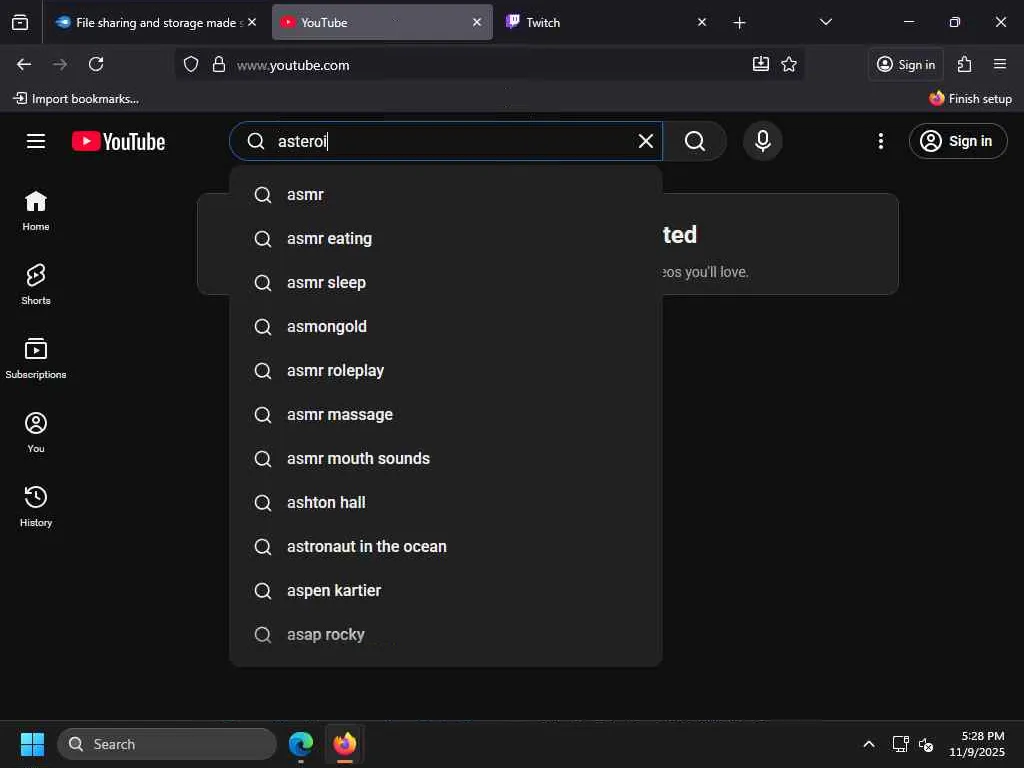Open network status tray icon

point(901,744)
